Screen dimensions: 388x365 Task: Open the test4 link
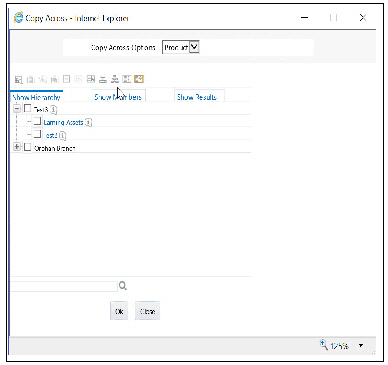51,135
